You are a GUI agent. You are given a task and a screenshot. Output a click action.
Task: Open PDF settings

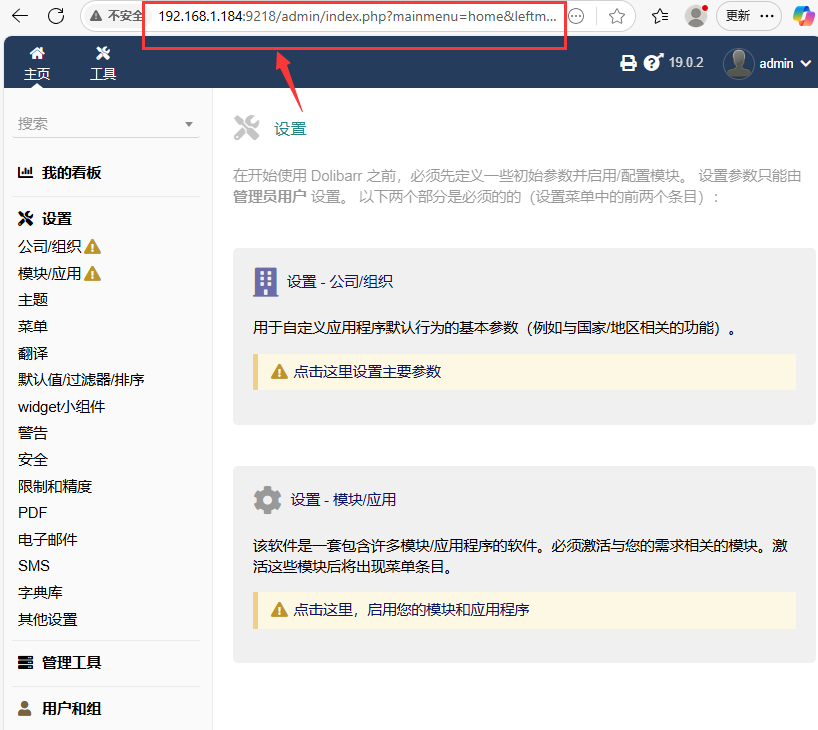pos(32,513)
